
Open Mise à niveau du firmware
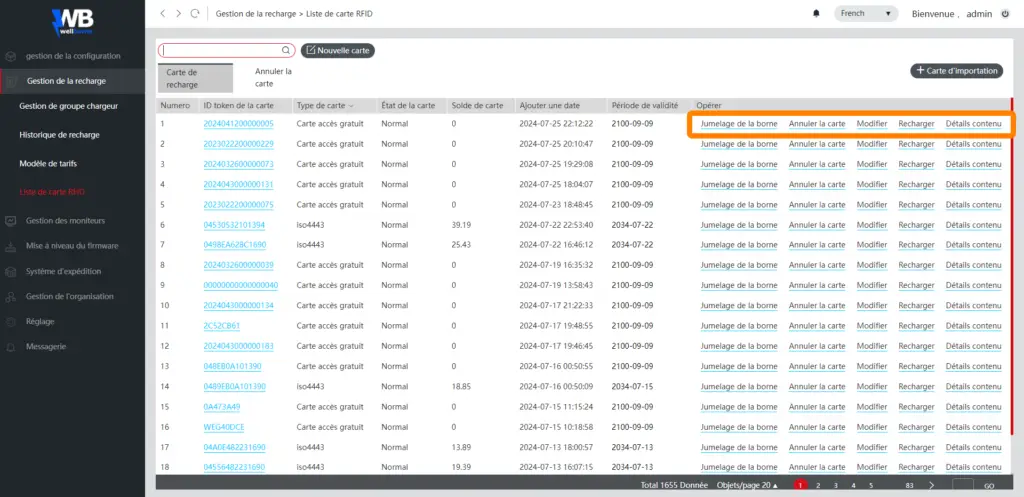[x=72, y=246]
